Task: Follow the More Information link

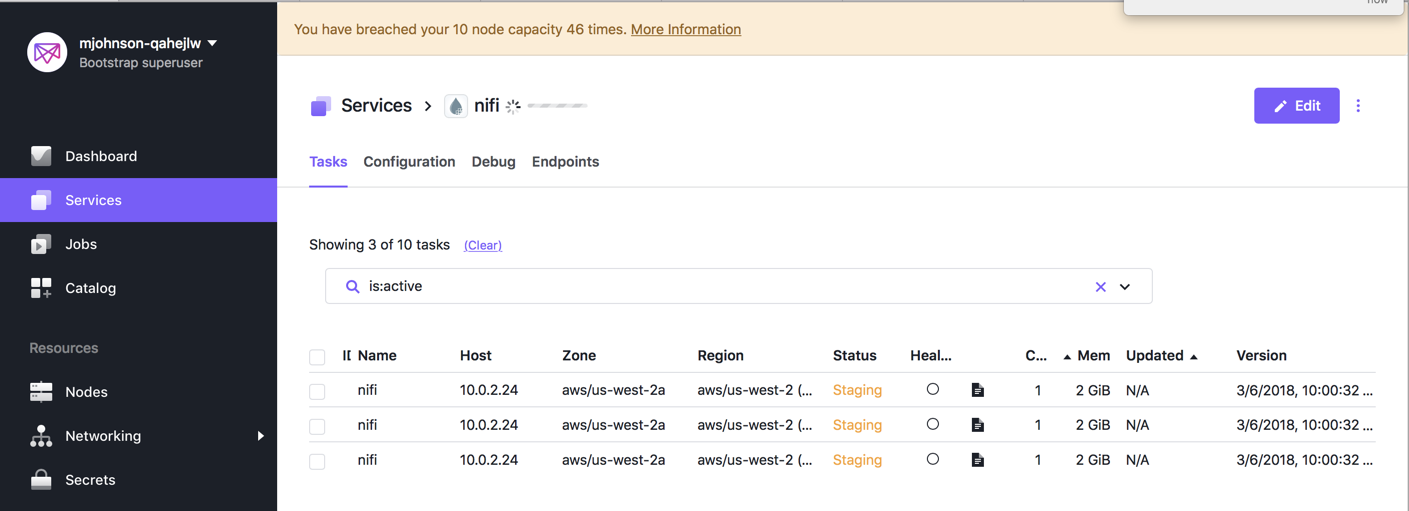Action: click(685, 29)
